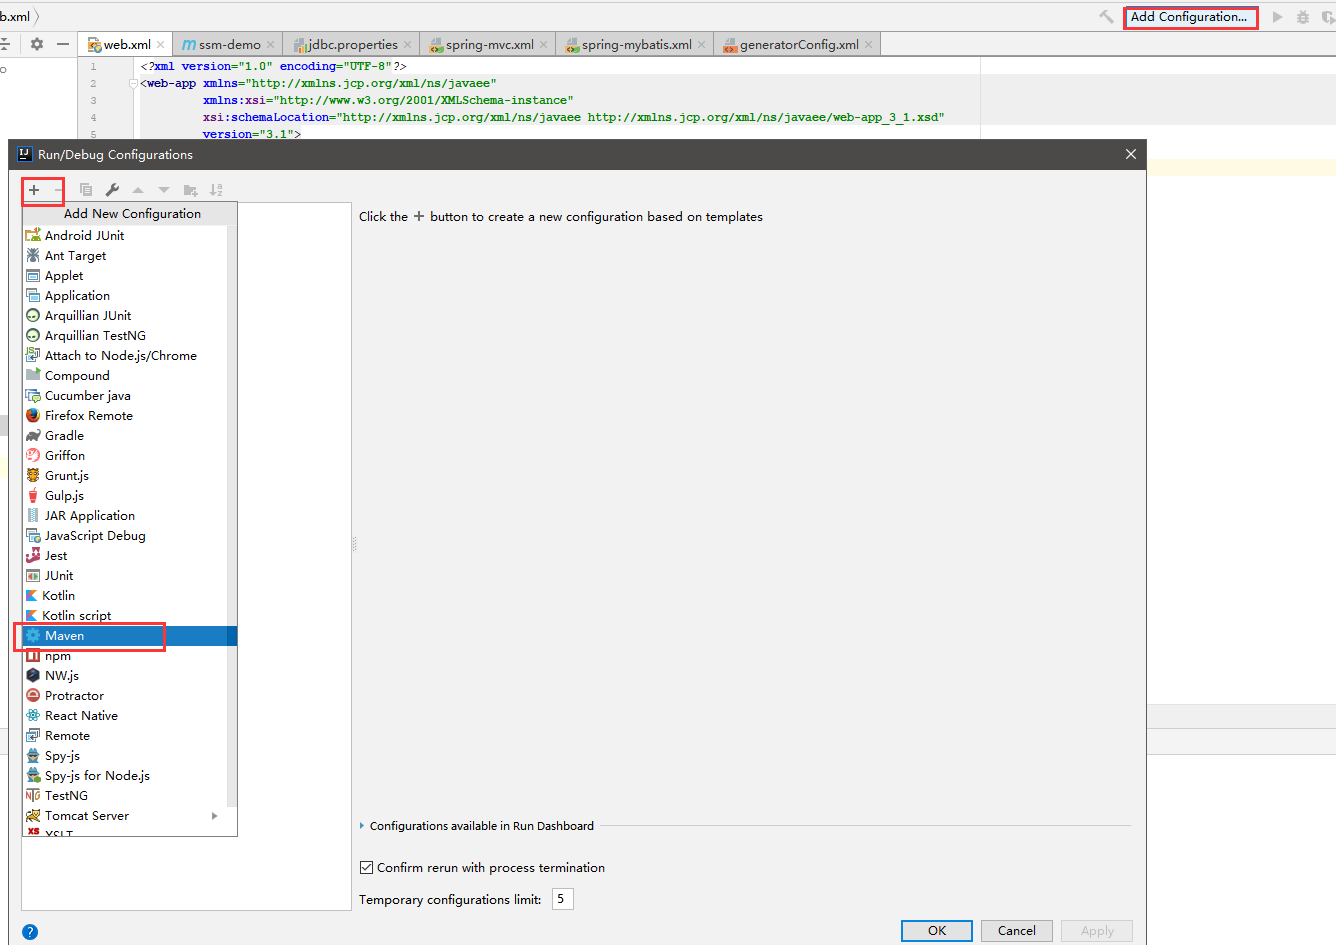Click the hide panel minus icon in project panel
Viewport: 1336px width, 945px height.
click(x=63, y=44)
